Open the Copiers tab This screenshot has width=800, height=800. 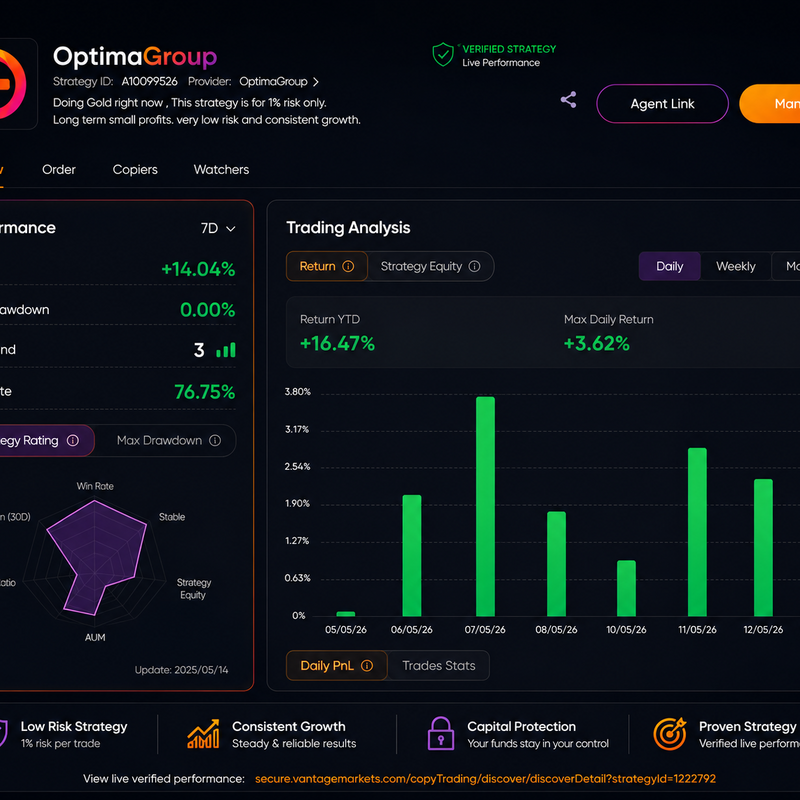[x=135, y=169]
